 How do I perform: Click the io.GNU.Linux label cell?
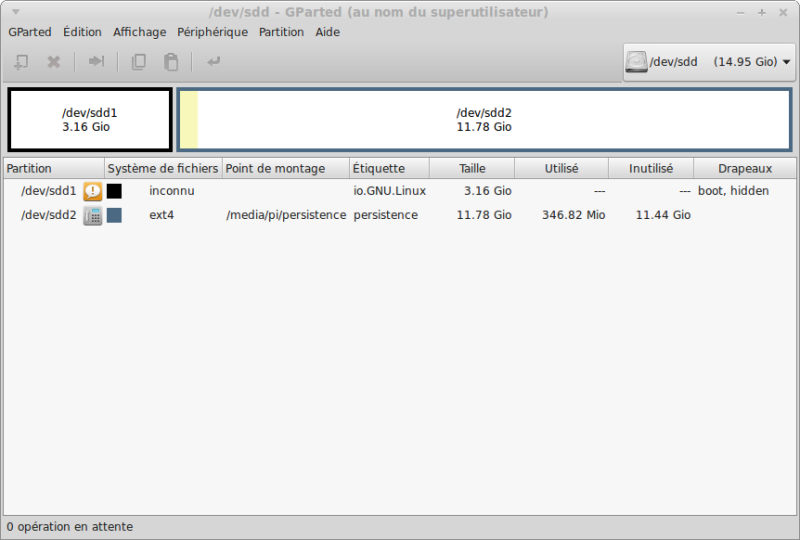coord(389,191)
